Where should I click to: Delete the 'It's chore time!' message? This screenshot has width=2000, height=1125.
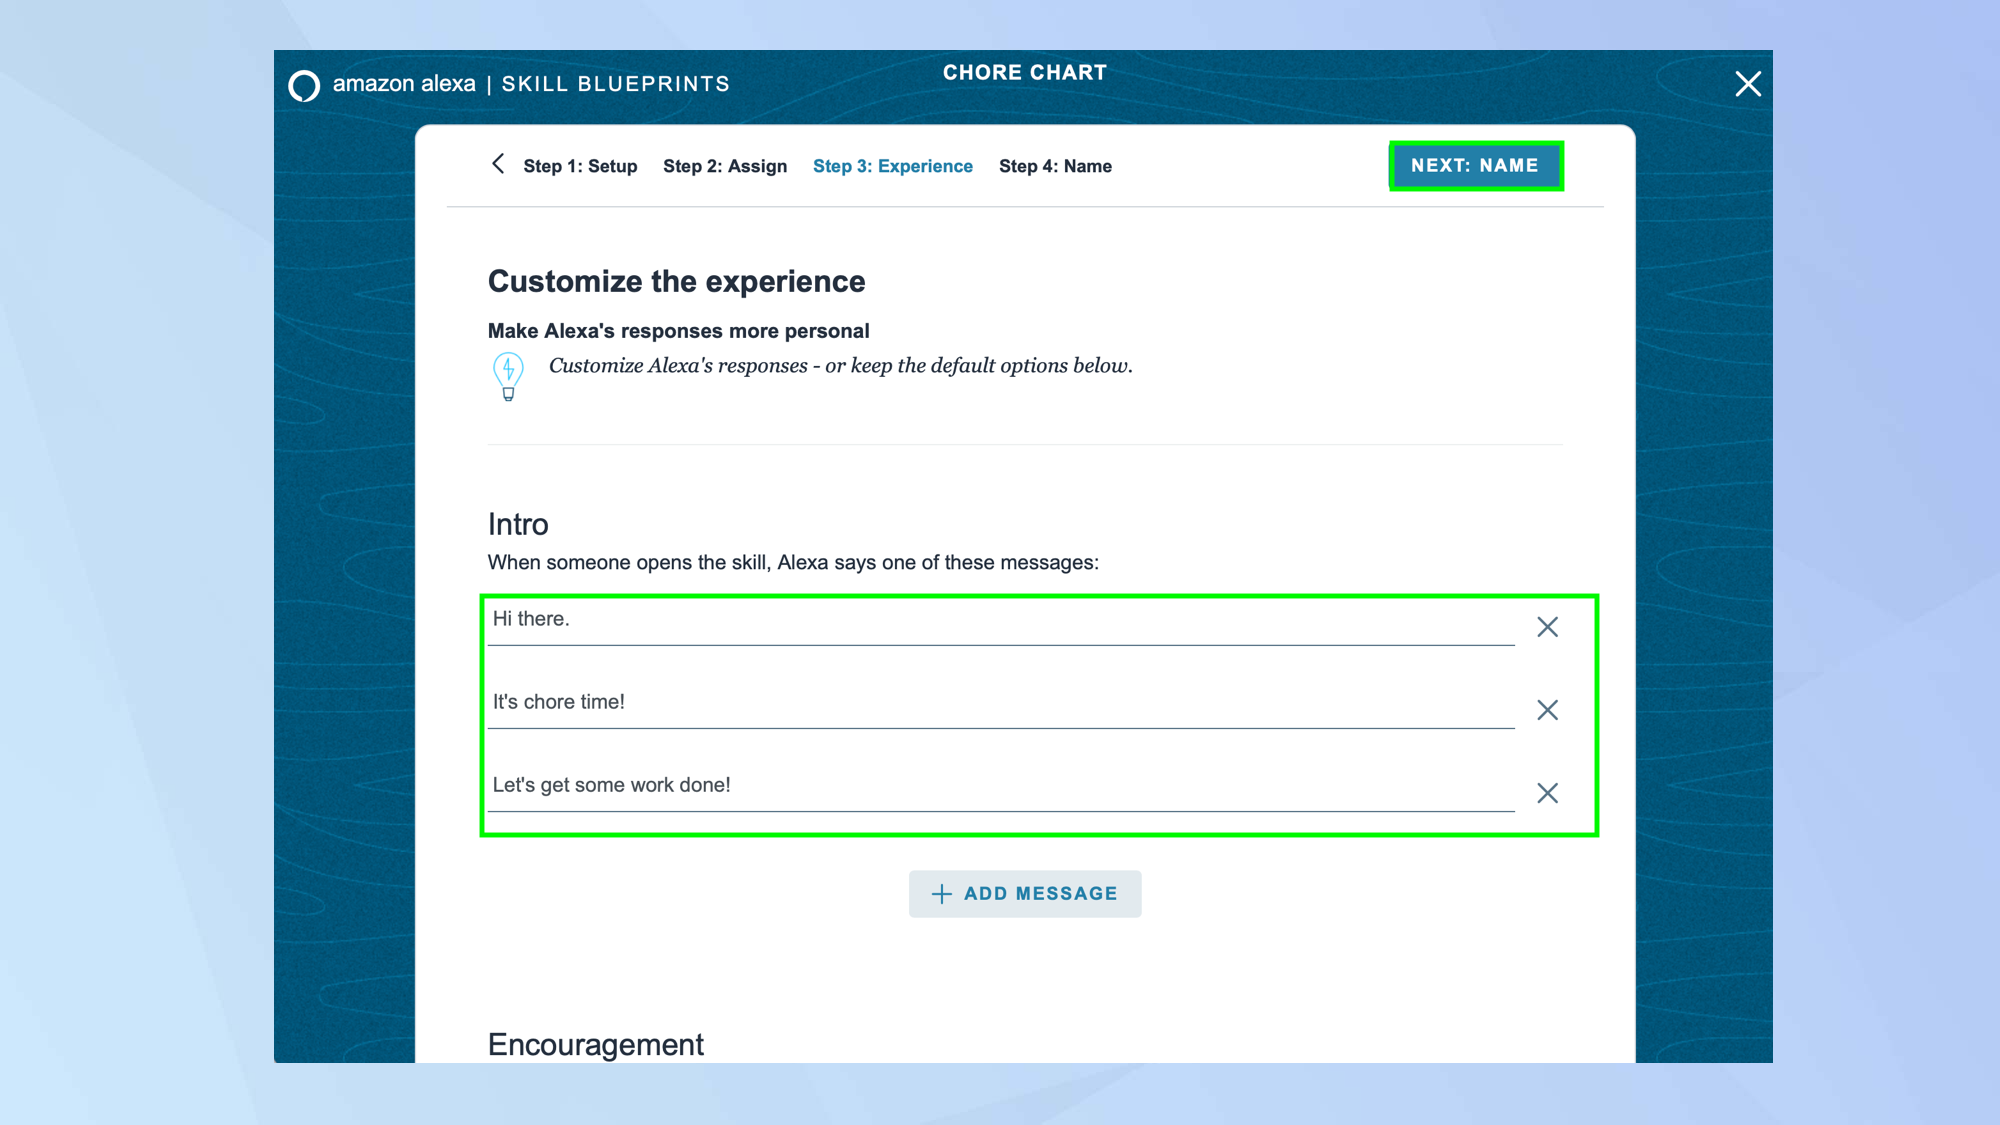tap(1547, 710)
